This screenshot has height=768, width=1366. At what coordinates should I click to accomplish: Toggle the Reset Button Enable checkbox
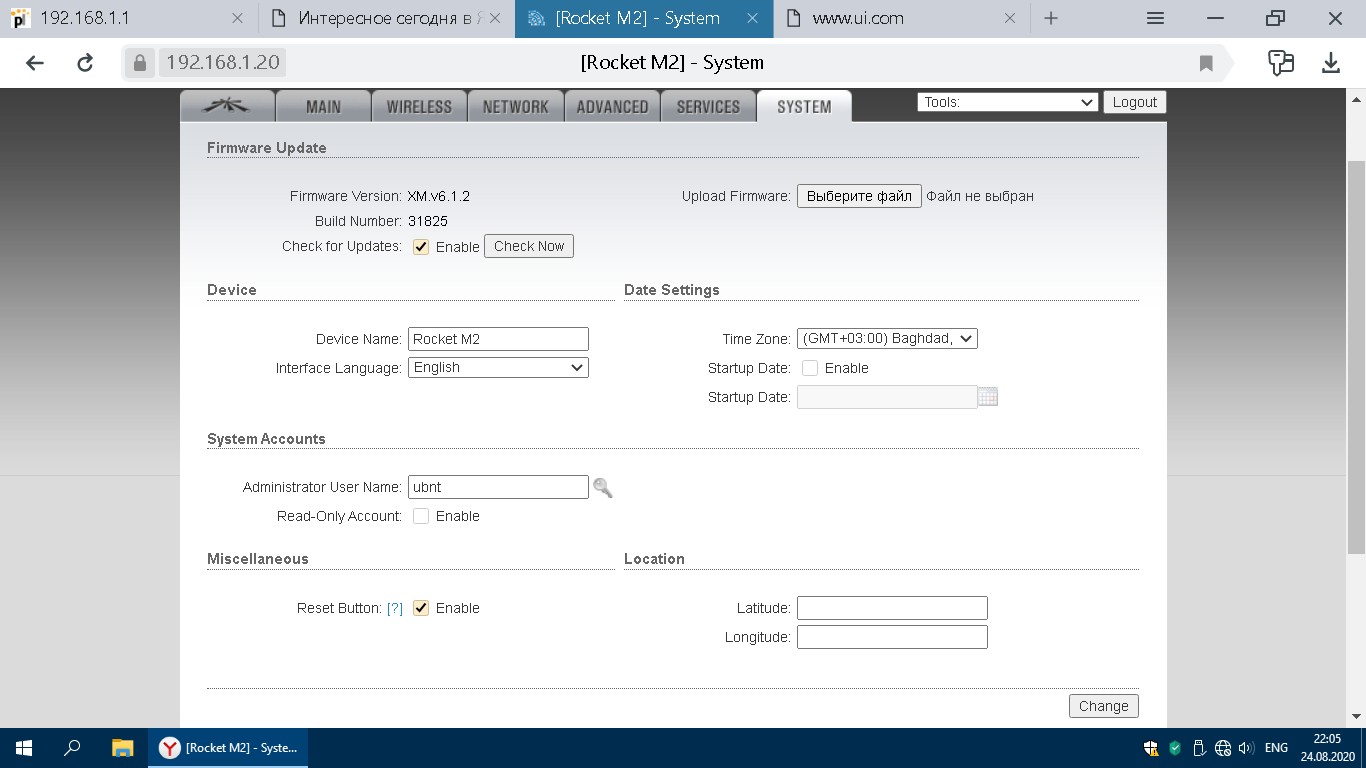tap(421, 608)
